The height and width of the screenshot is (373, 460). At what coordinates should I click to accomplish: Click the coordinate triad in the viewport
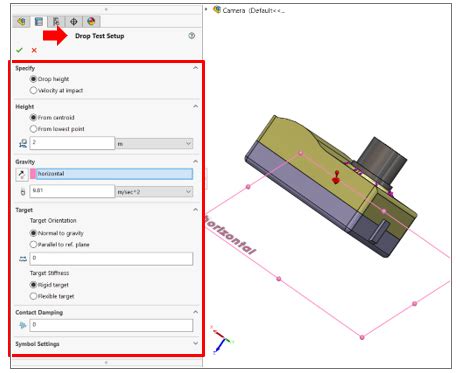coord(222,340)
